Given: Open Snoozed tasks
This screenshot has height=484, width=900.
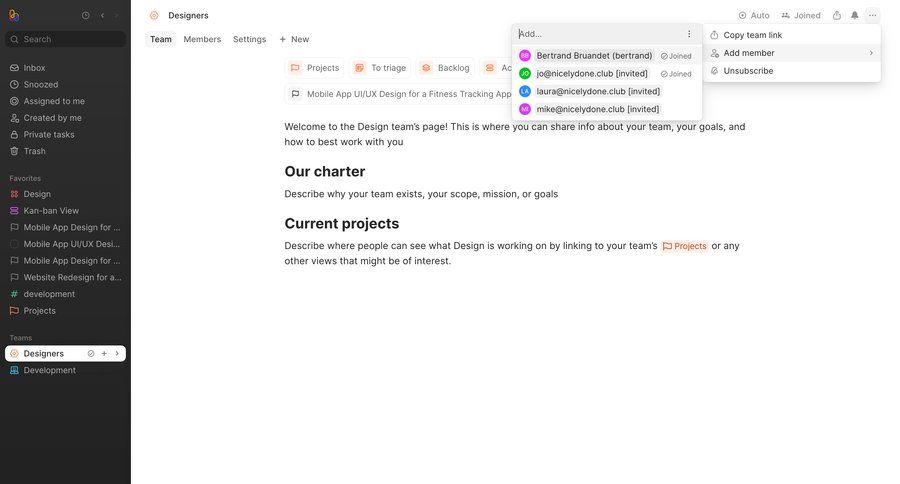Looking at the screenshot, I should pos(65,84).
